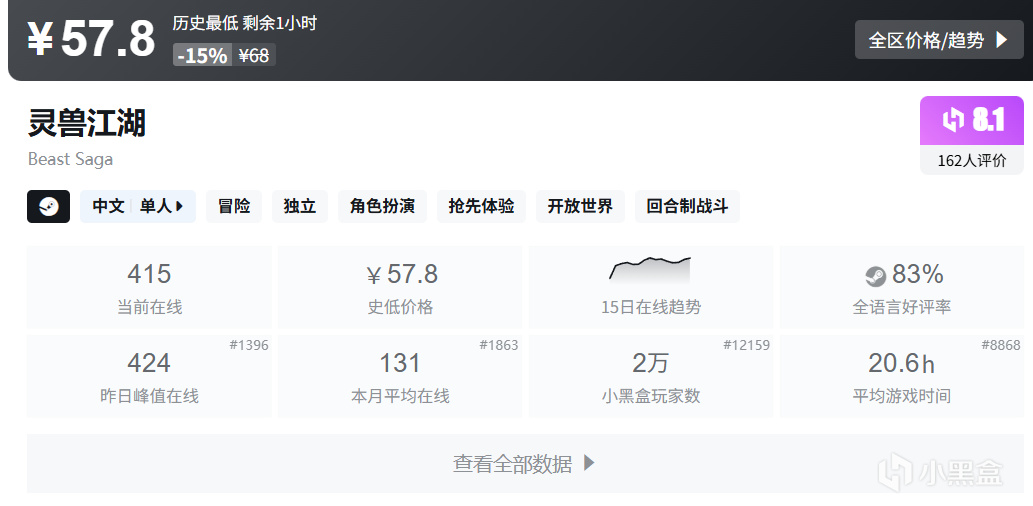The image size is (1033, 506).
Task: Click the game title 灵兽江湖
Action: point(86,124)
